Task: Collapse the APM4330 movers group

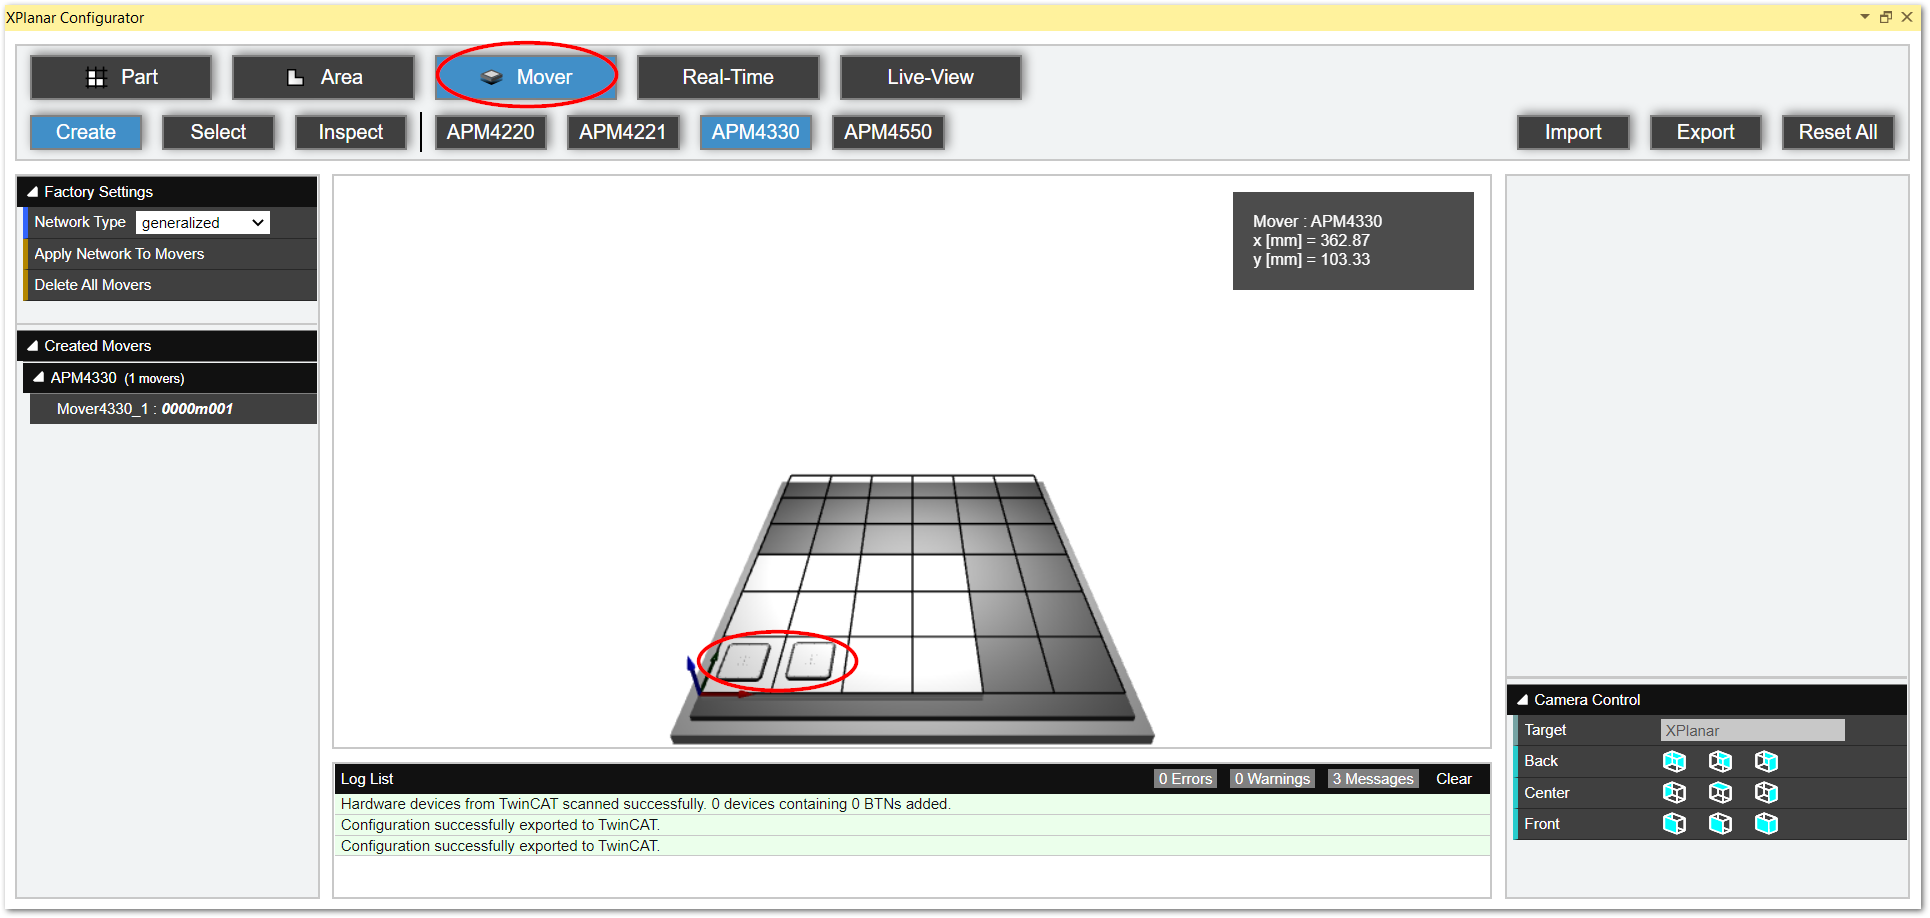Action: tap(39, 377)
